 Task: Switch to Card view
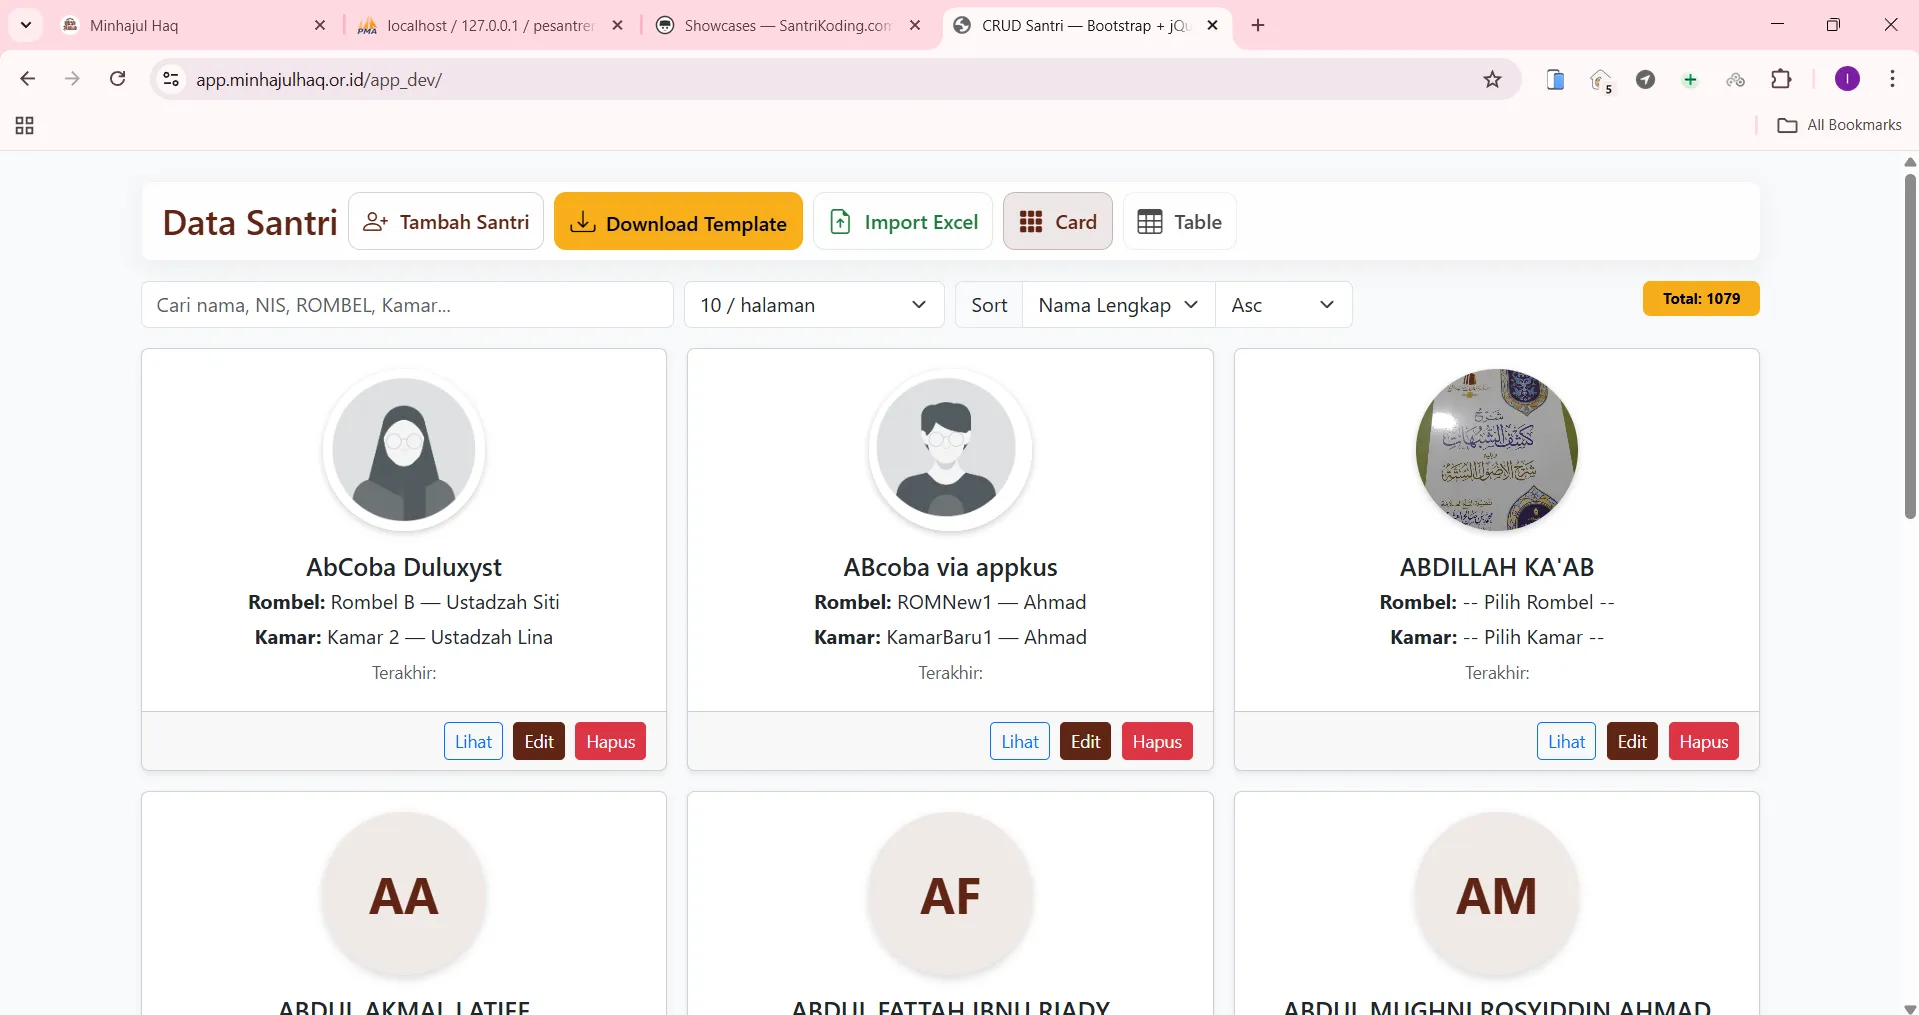click(1058, 221)
